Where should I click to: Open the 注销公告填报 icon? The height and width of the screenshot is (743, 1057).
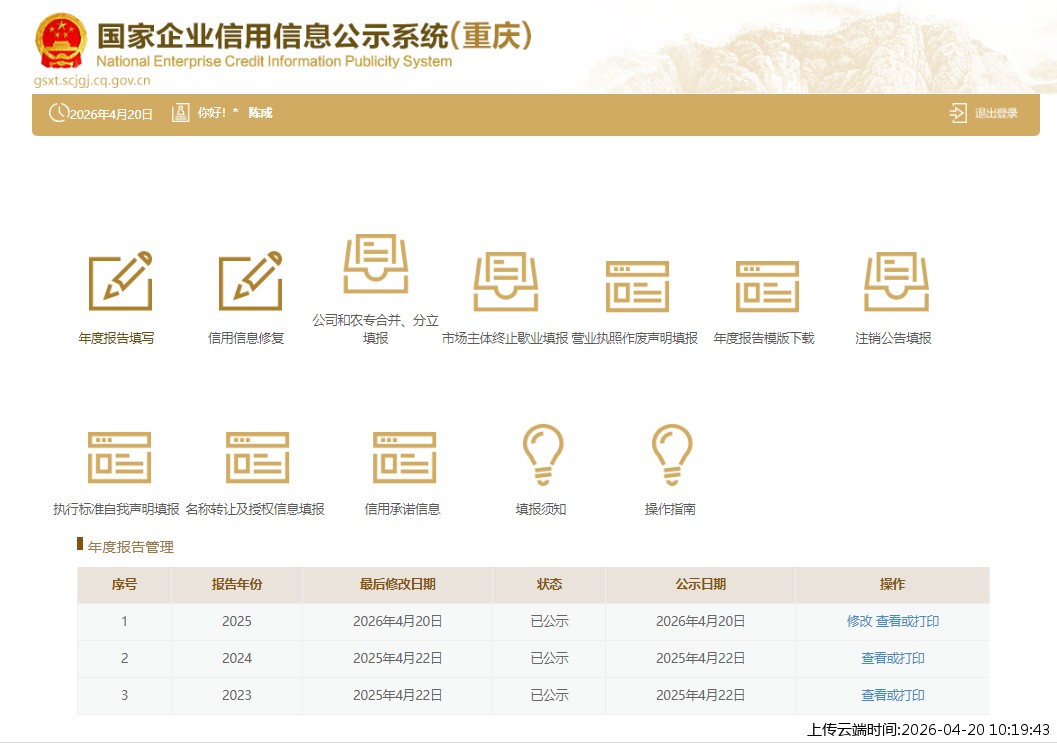[x=896, y=281]
